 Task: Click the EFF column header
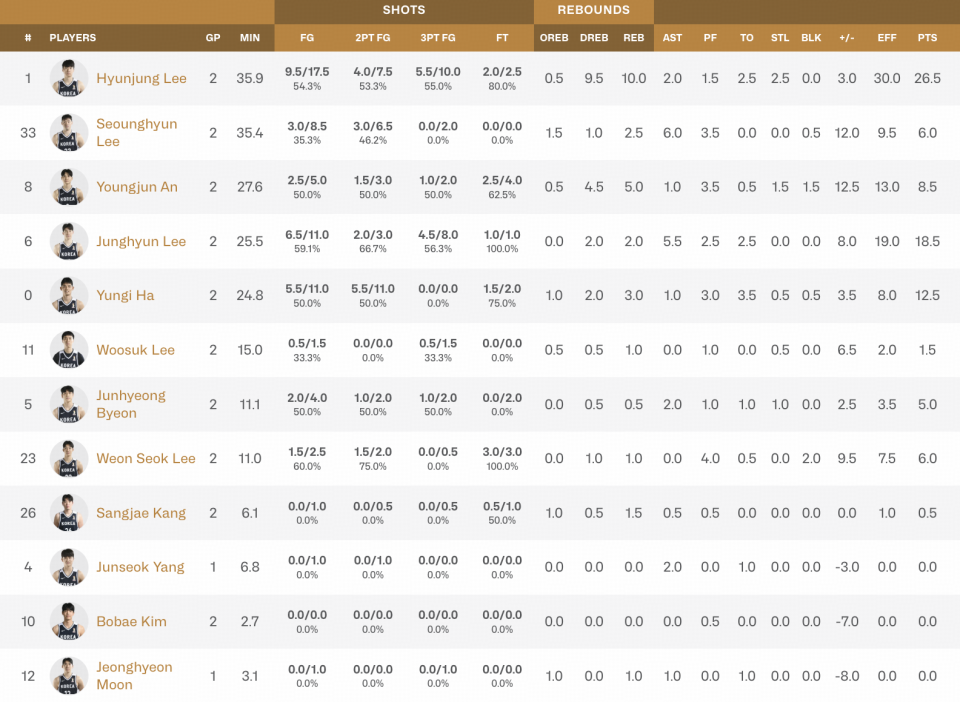coord(887,38)
